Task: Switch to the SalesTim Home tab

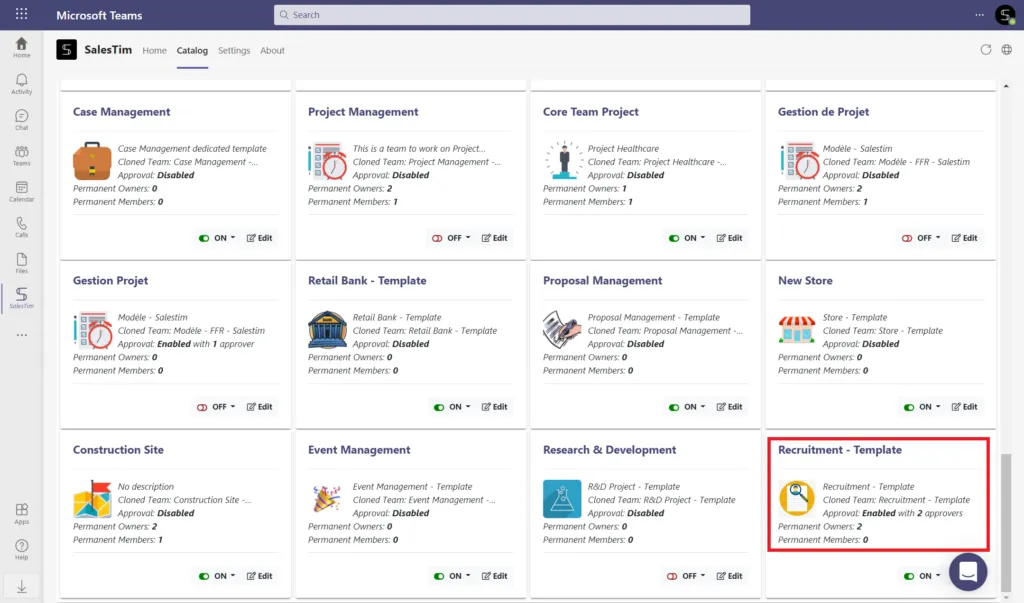Action: click(154, 50)
